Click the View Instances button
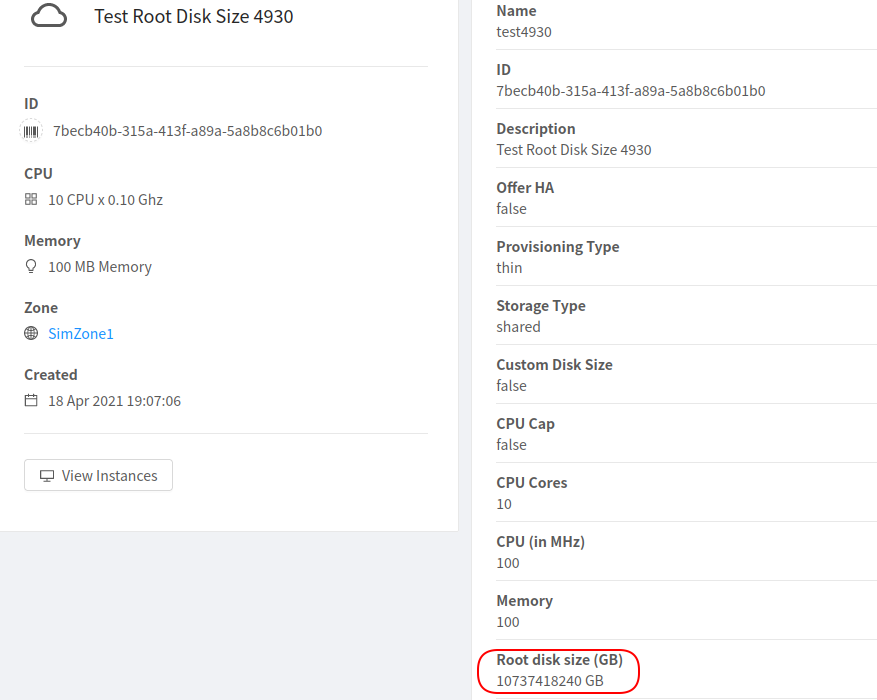 98,475
